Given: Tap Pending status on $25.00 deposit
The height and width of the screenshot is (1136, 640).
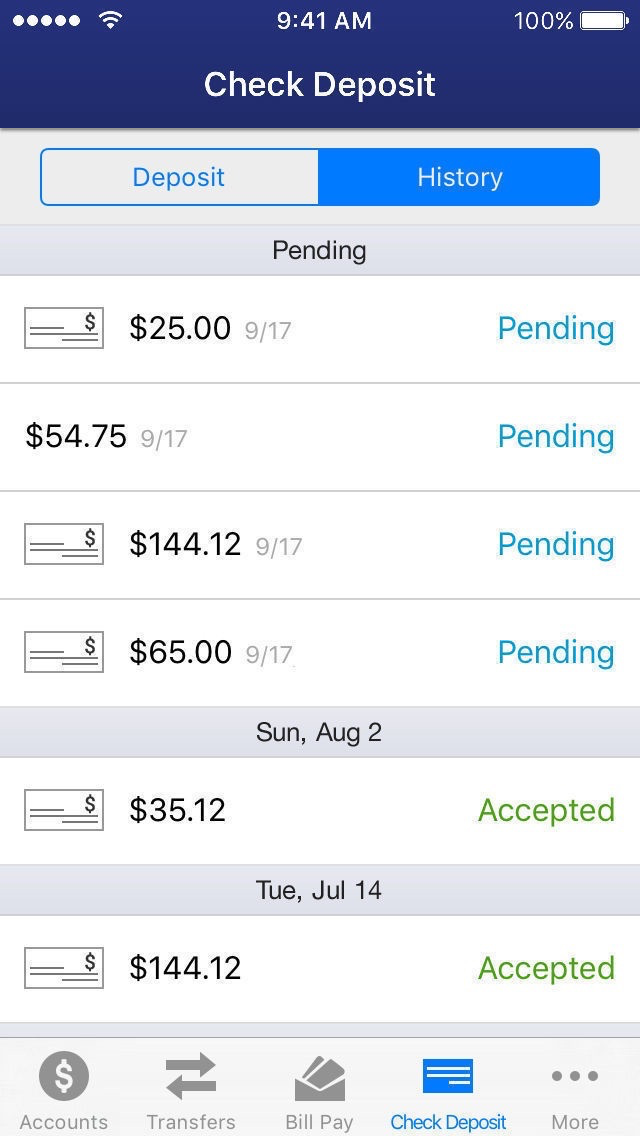Looking at the screenshot, I should [x=556, y=329].
